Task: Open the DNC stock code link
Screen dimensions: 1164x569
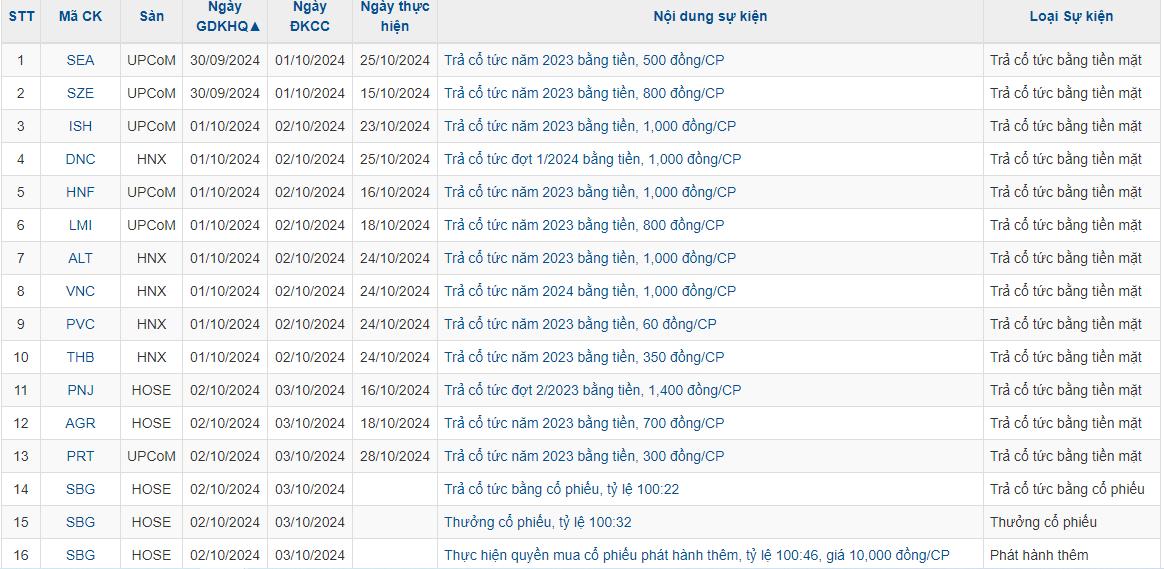Action: pyautogui.click(x=80, y=159)
